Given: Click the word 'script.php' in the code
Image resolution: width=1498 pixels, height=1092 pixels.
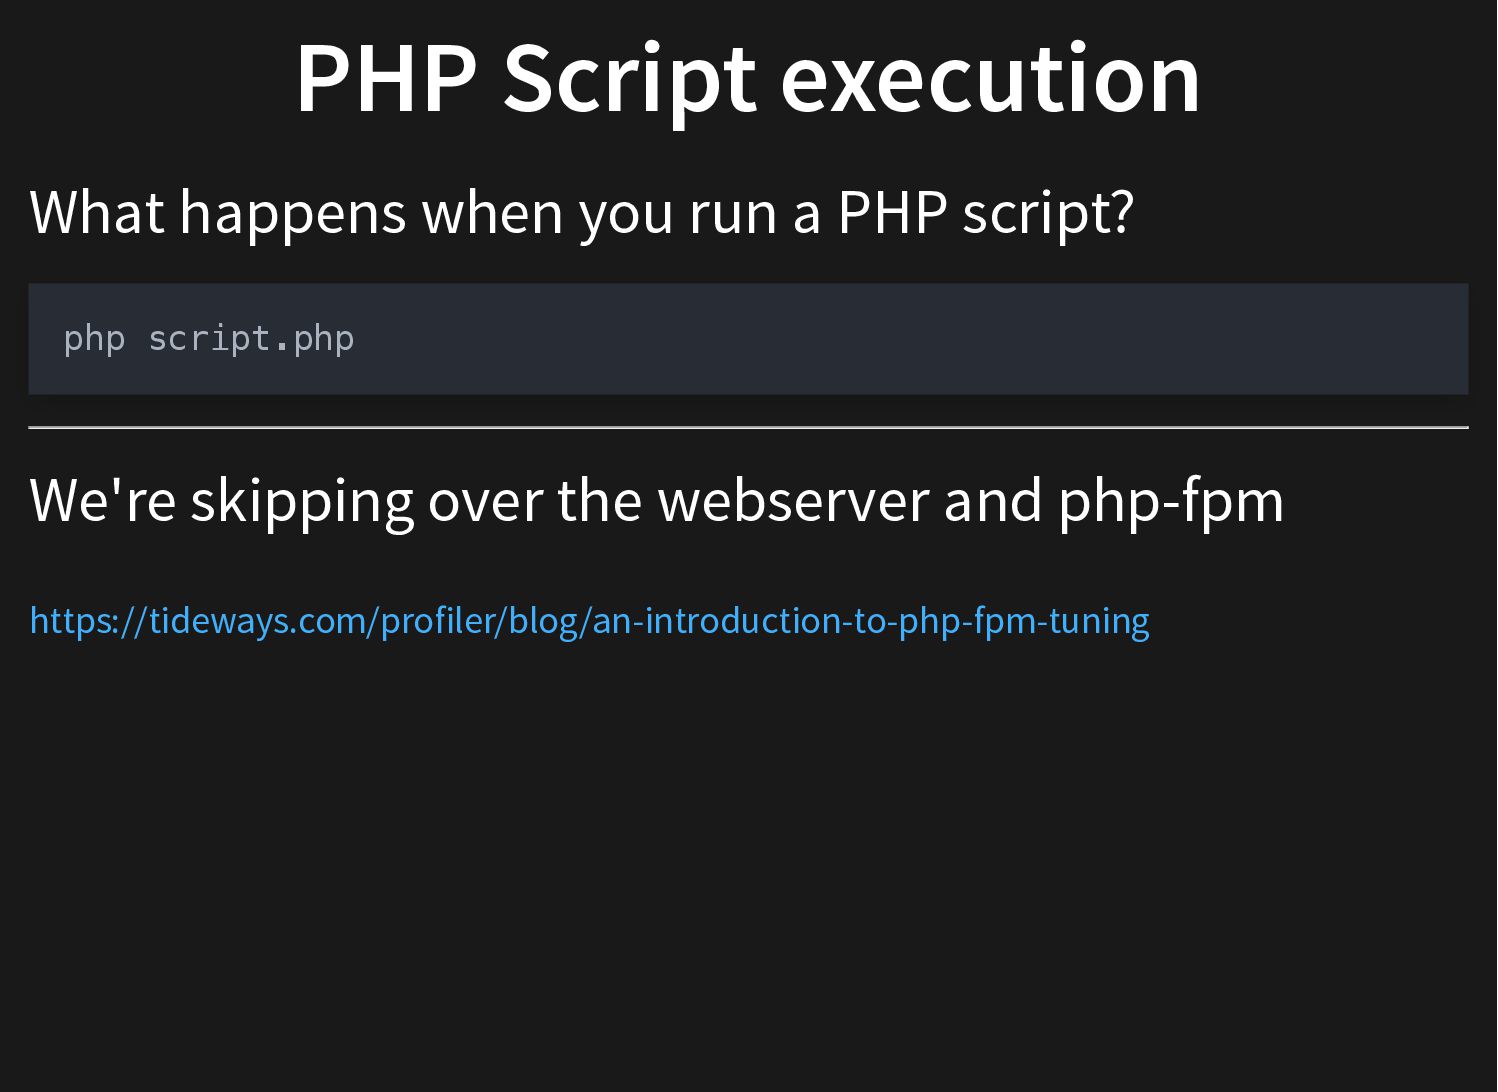Looking at the screenshot, I should (251, 339).
